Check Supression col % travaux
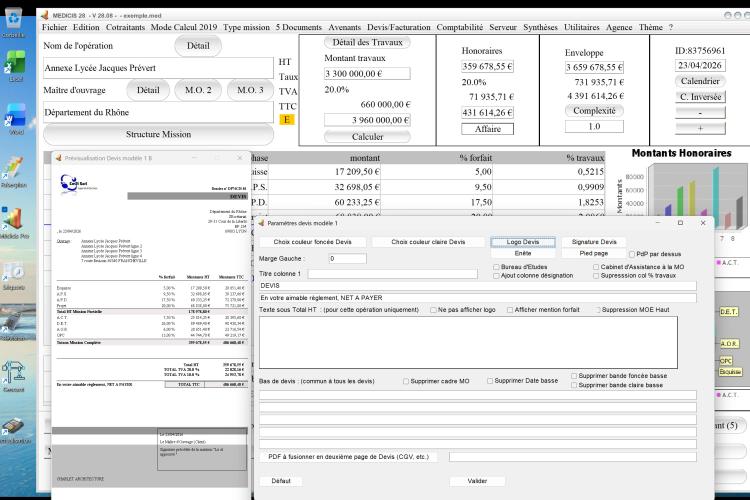The width and height of the screenshot is (750, 500). coord(596,276)
